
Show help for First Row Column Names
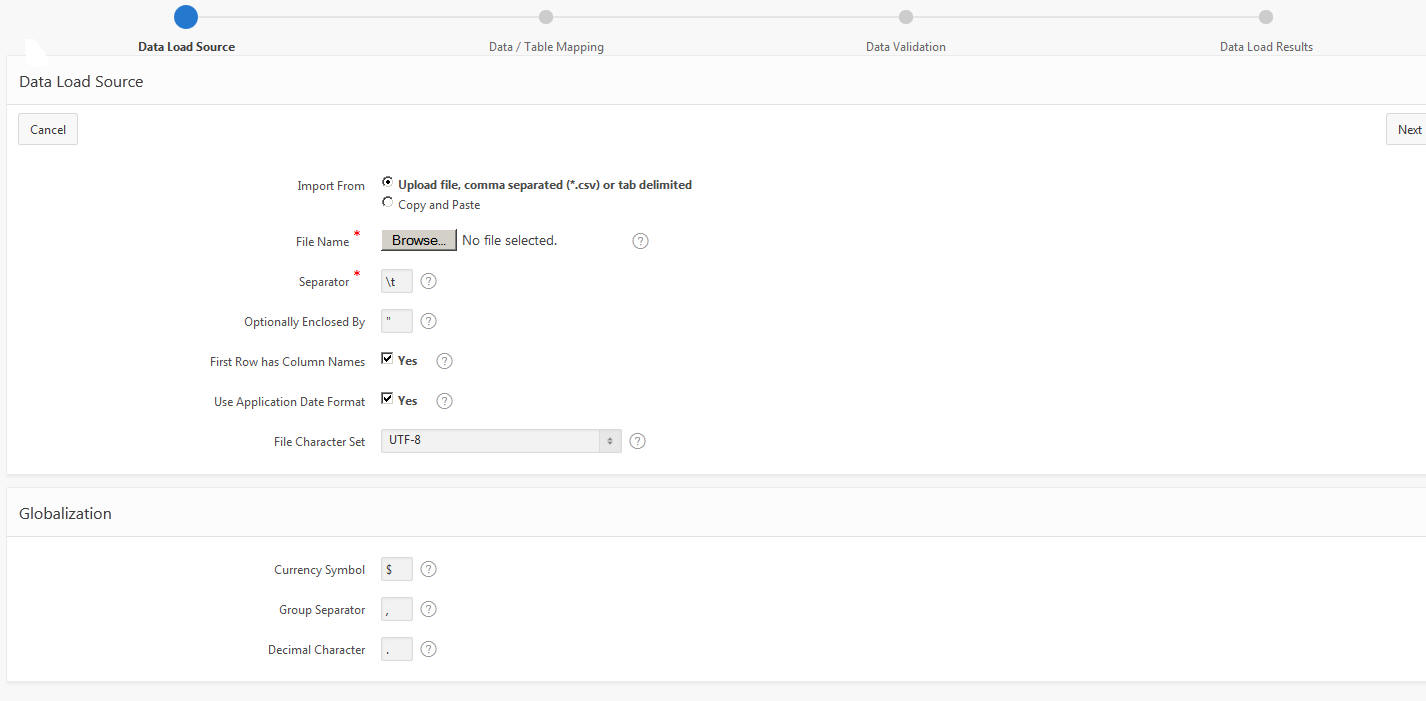(x=445, y=361)
